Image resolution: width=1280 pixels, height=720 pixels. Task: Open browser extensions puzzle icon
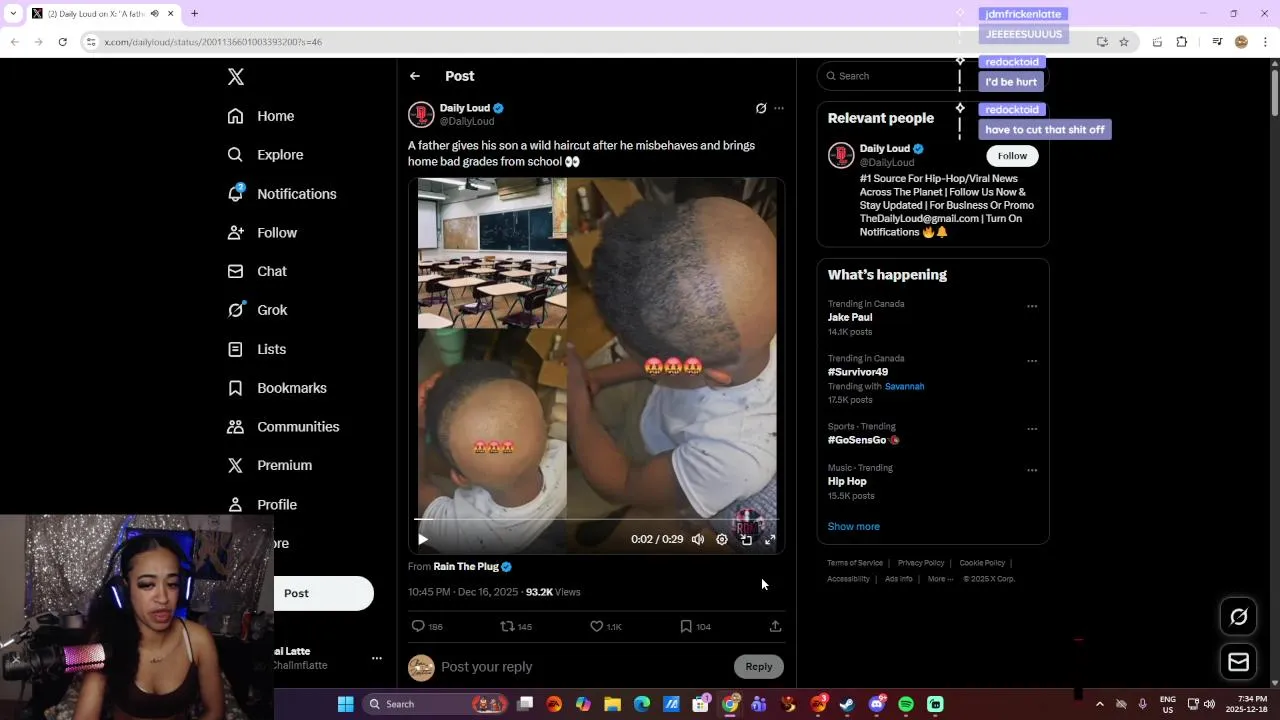click(1182, 42)
